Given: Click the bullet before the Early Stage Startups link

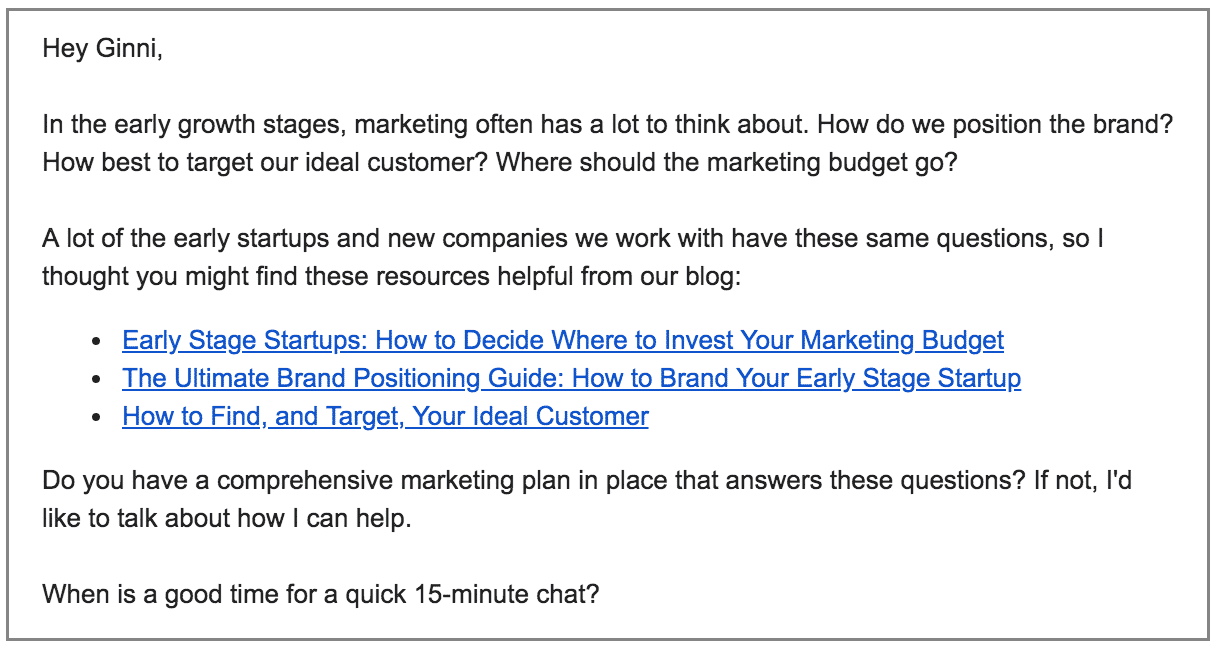Looking at the screenshot, I should coord(96,342).
